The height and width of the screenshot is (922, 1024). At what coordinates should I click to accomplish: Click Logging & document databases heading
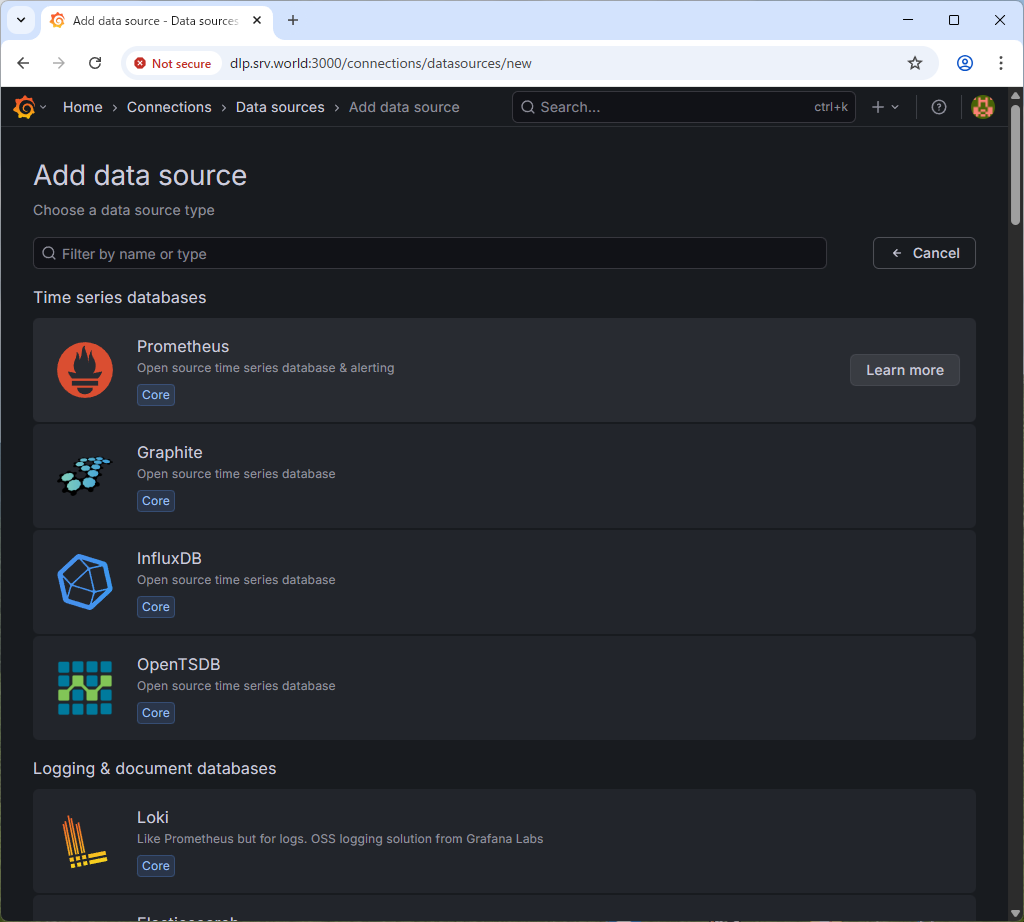point(155,769)
